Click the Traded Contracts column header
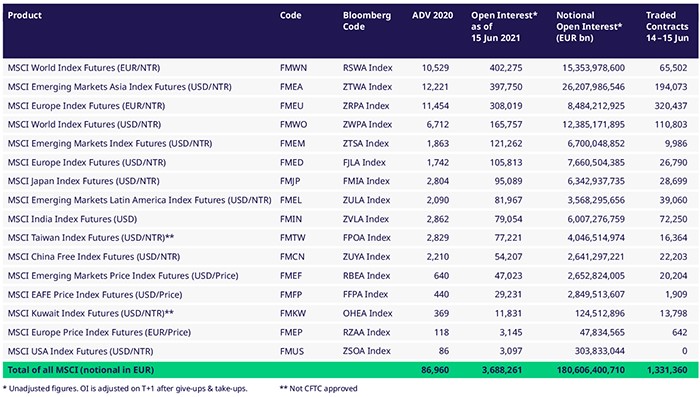The image size is (700, 397). tap(667, 27)
